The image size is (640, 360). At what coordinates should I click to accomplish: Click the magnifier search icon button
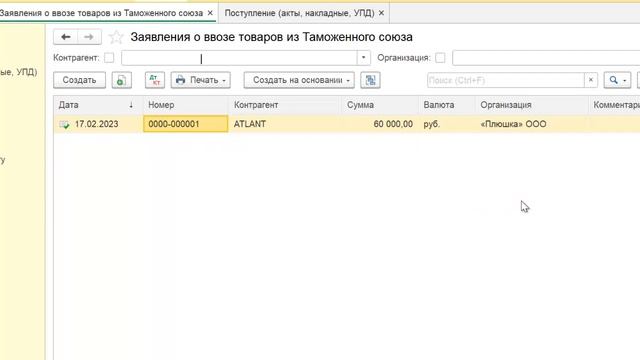(x=617, y=80)
